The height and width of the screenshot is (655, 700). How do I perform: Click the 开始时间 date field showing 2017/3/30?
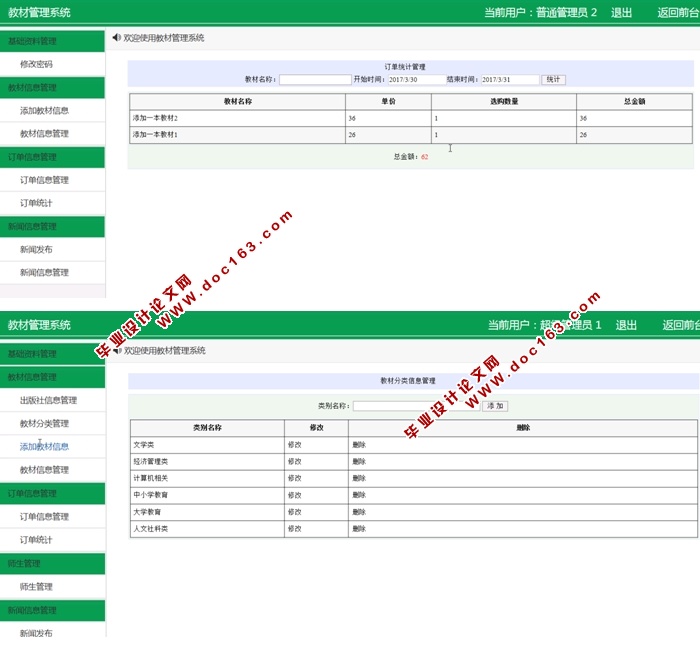[417, 79]
